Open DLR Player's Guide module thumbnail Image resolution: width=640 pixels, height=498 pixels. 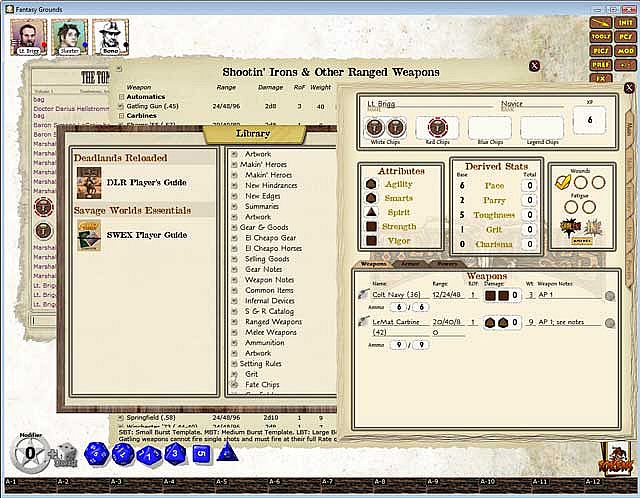click(x=89, y=182)
